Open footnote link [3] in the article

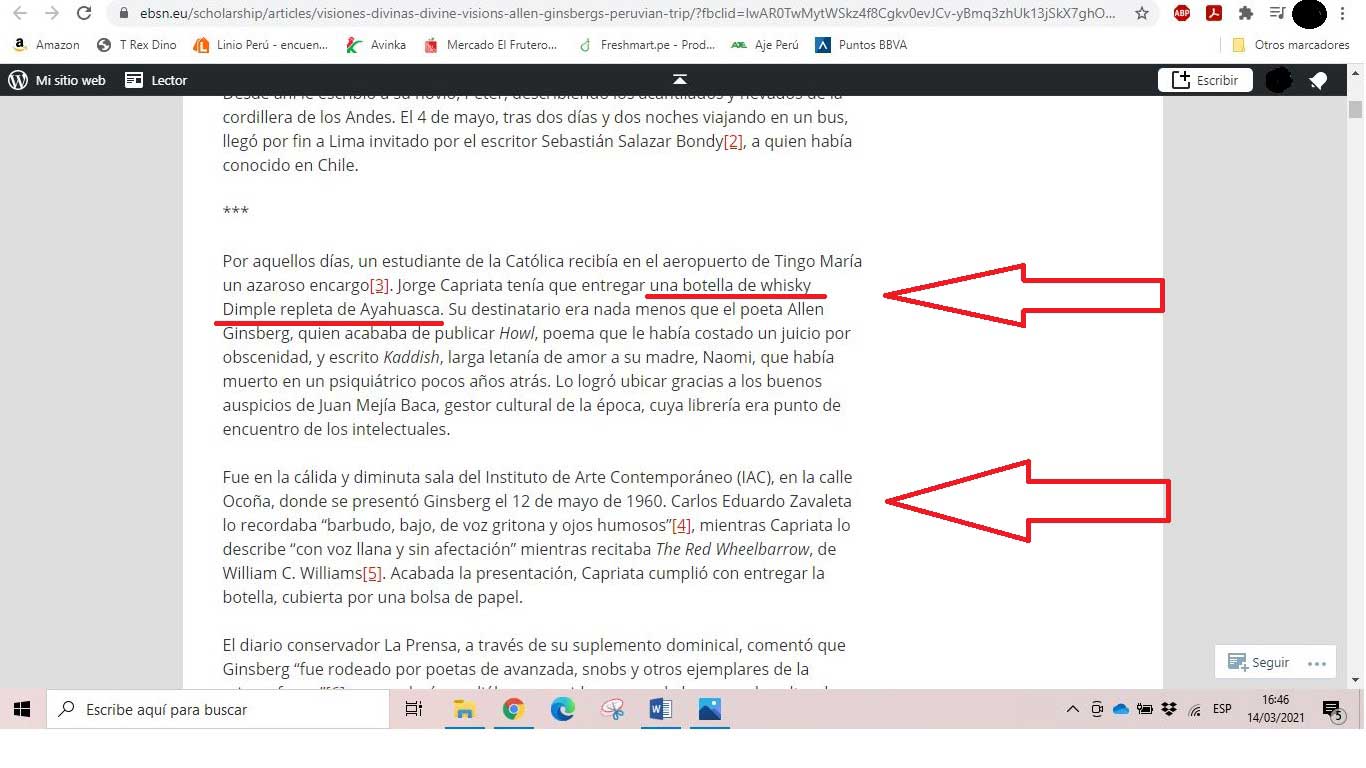click(x=379, y=286)
